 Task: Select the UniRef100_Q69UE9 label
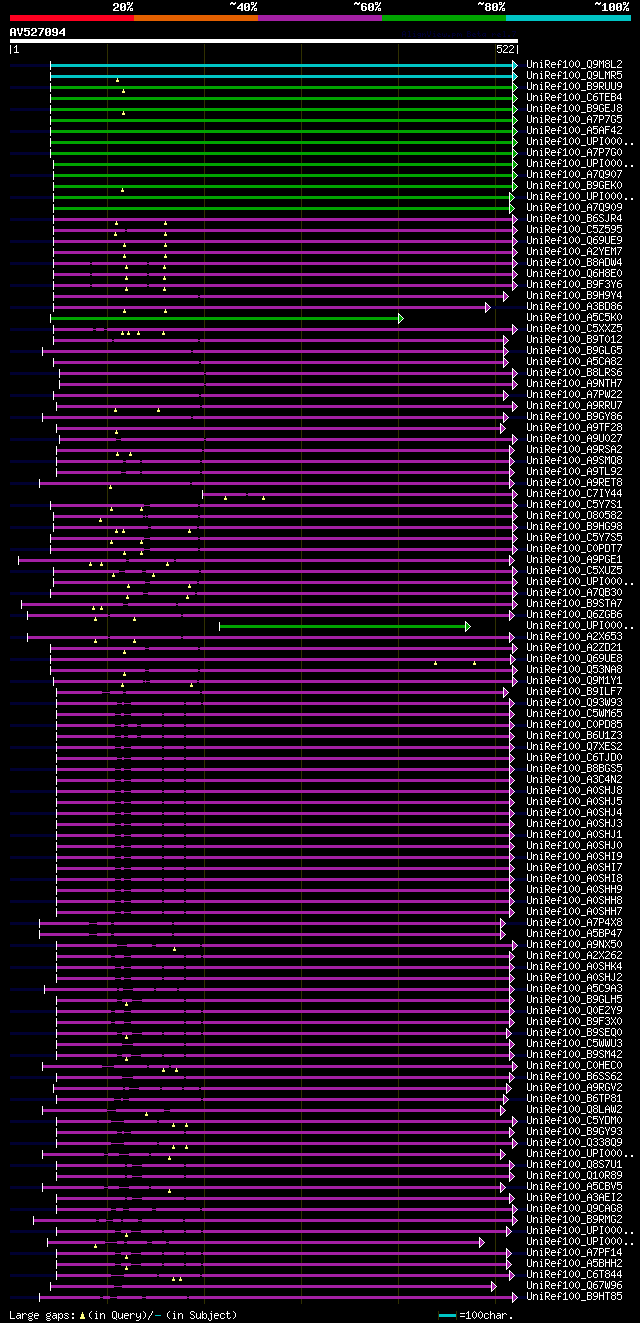pos(574,241)
